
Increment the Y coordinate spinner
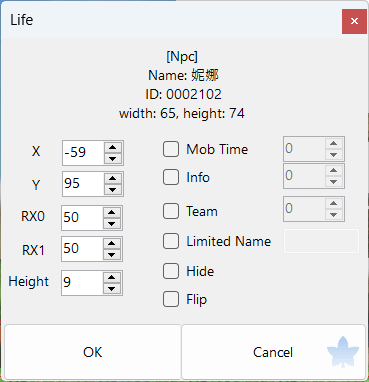click(x=113, y=178)
